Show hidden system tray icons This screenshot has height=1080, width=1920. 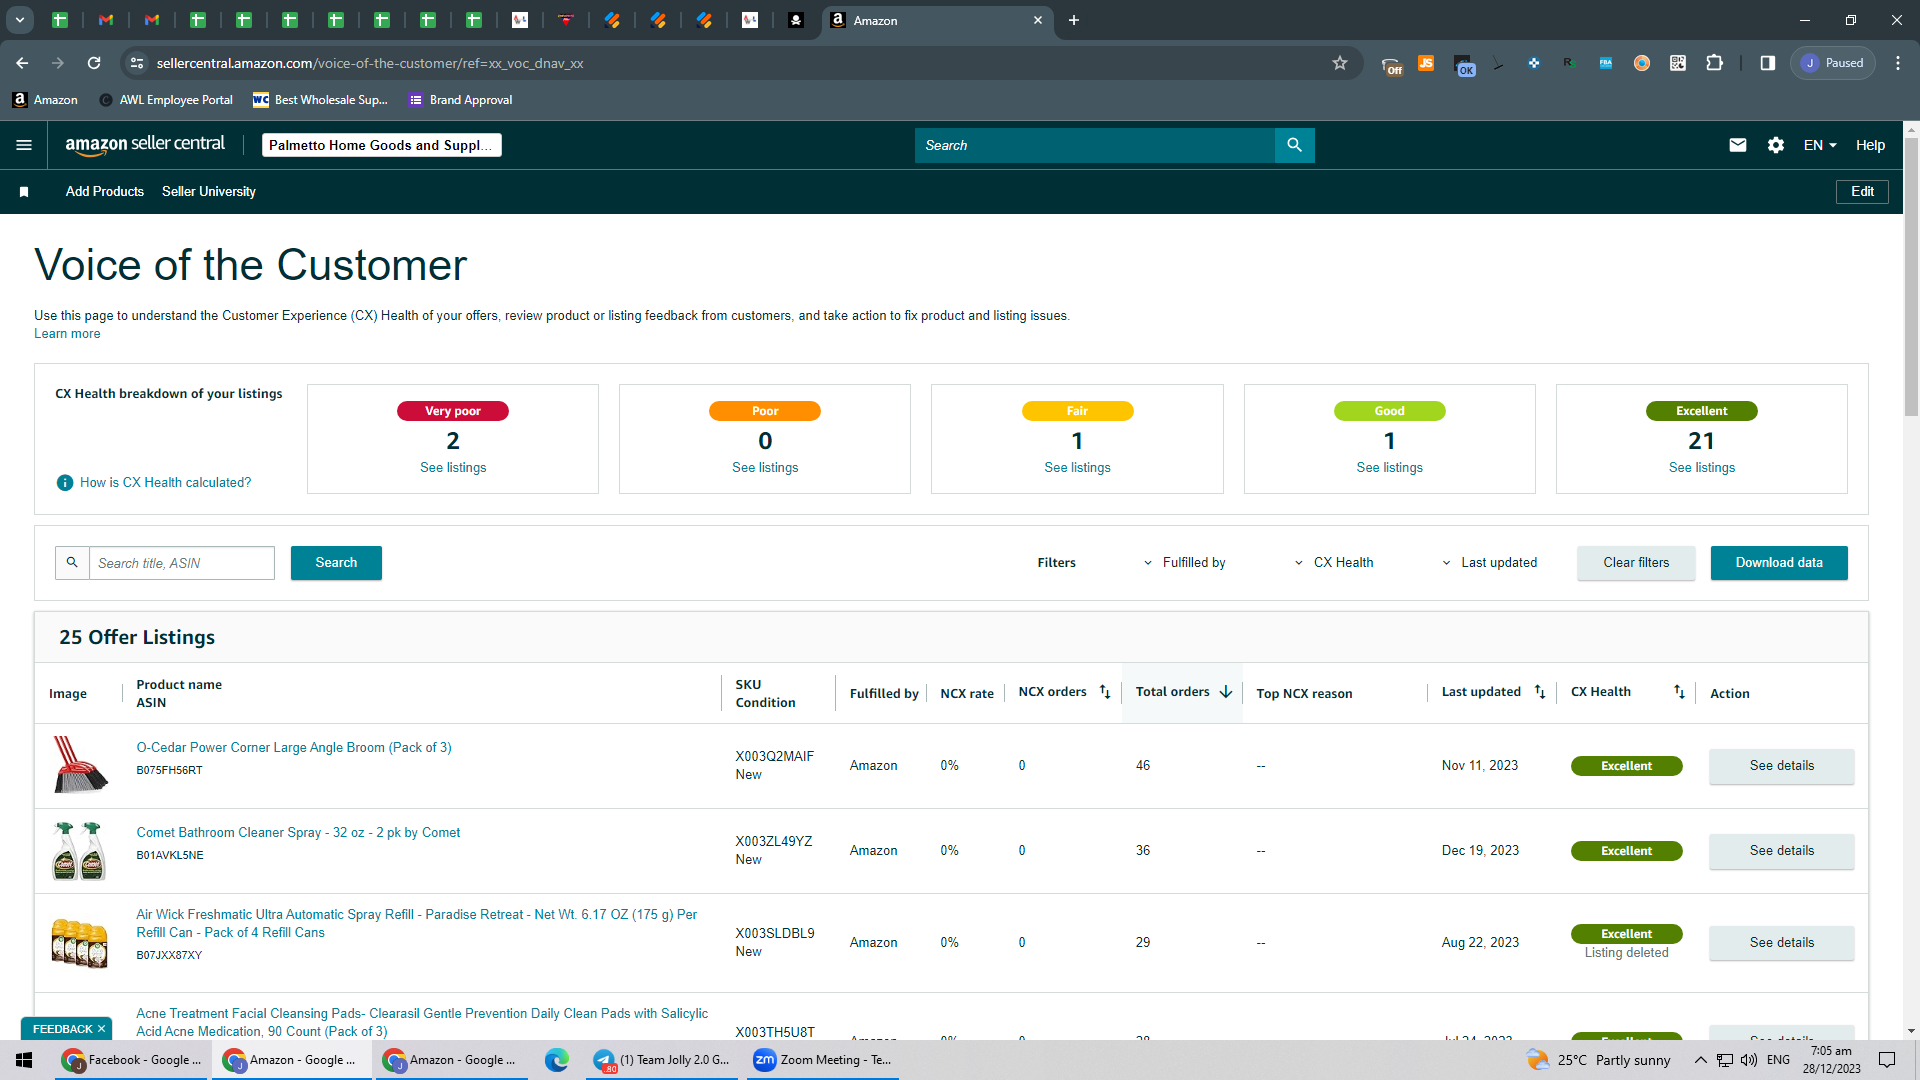(1700, 1060)
